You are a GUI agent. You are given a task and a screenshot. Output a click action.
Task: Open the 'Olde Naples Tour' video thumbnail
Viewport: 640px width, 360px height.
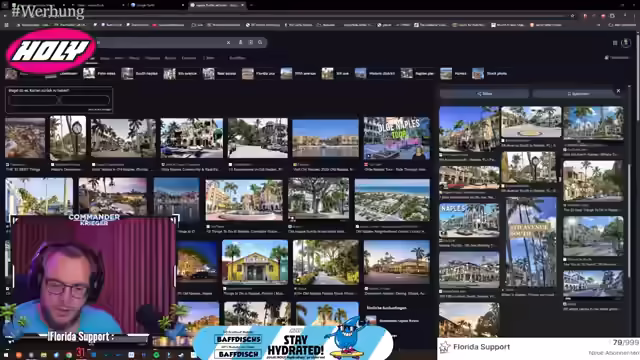(x=396, y=138)
